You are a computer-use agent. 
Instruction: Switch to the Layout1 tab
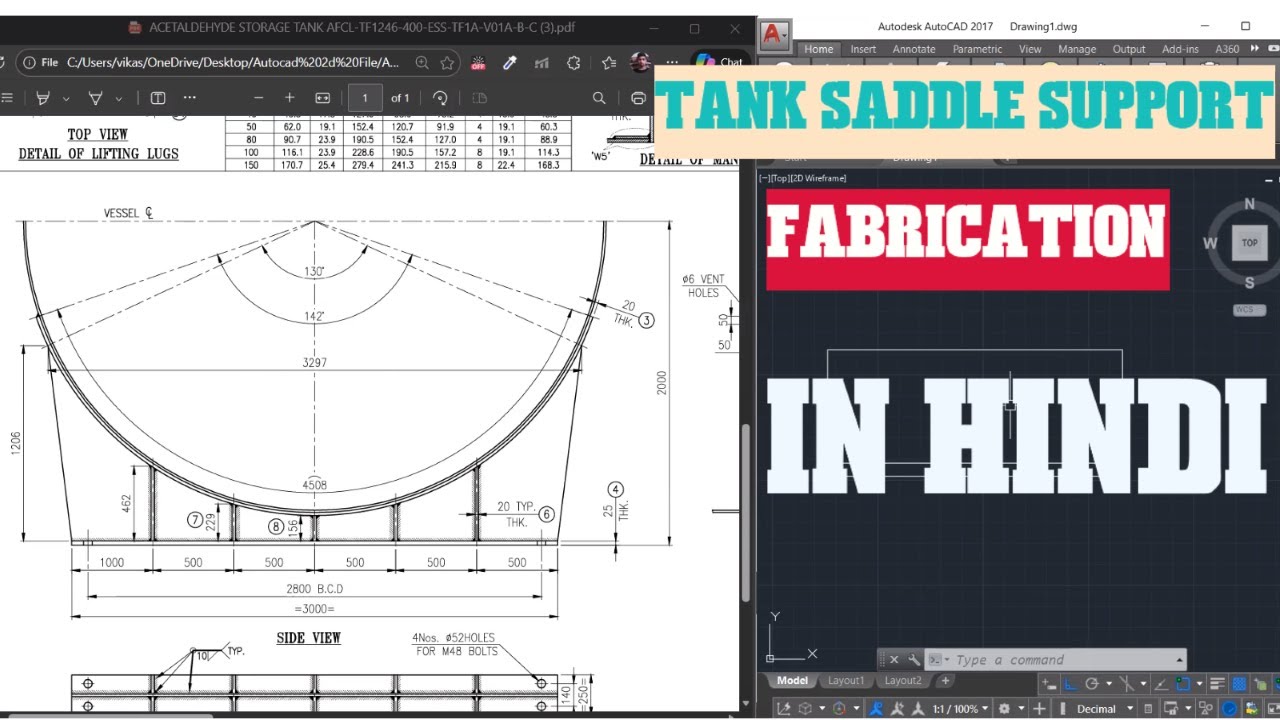846,681
